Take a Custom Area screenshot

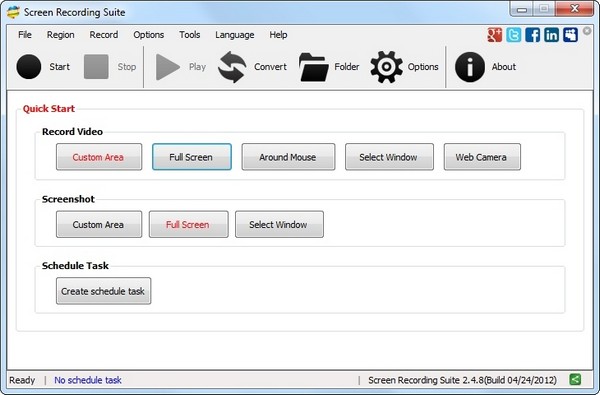pyautogui.click(x=99, y=224)
